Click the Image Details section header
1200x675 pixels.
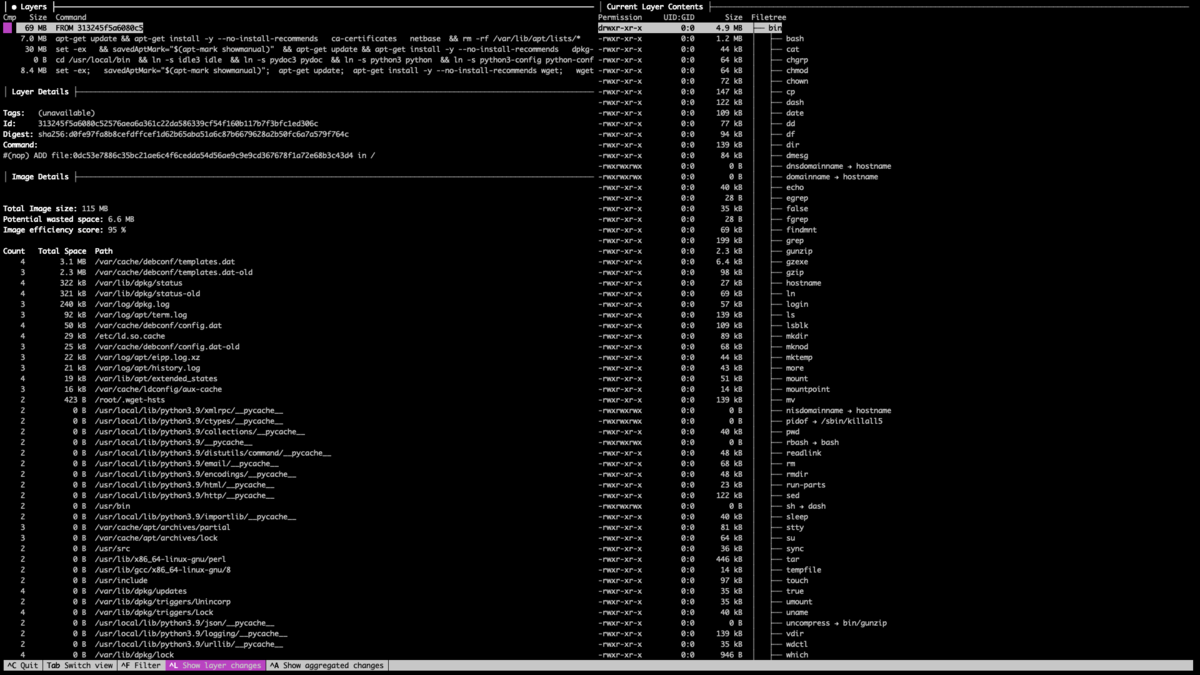[x=40, y=177]
